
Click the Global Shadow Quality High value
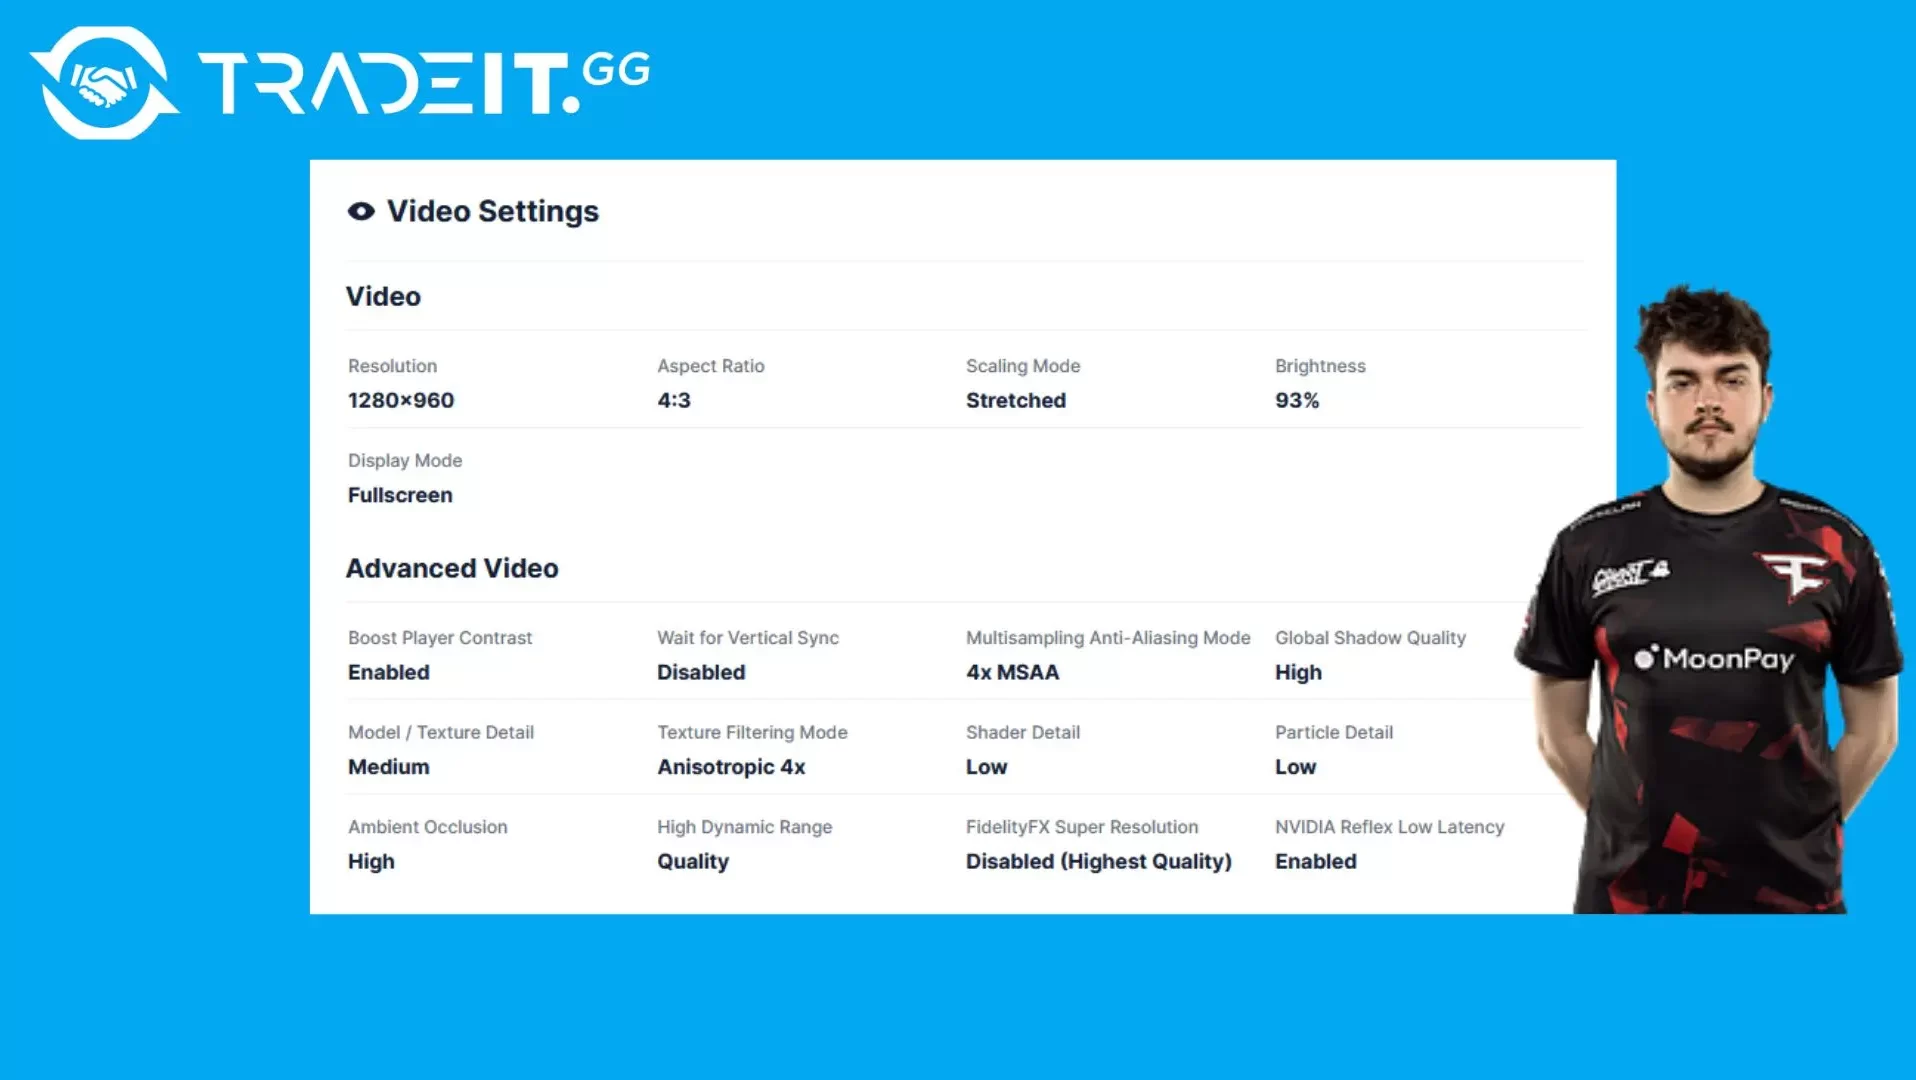(x=1298, y=672)
